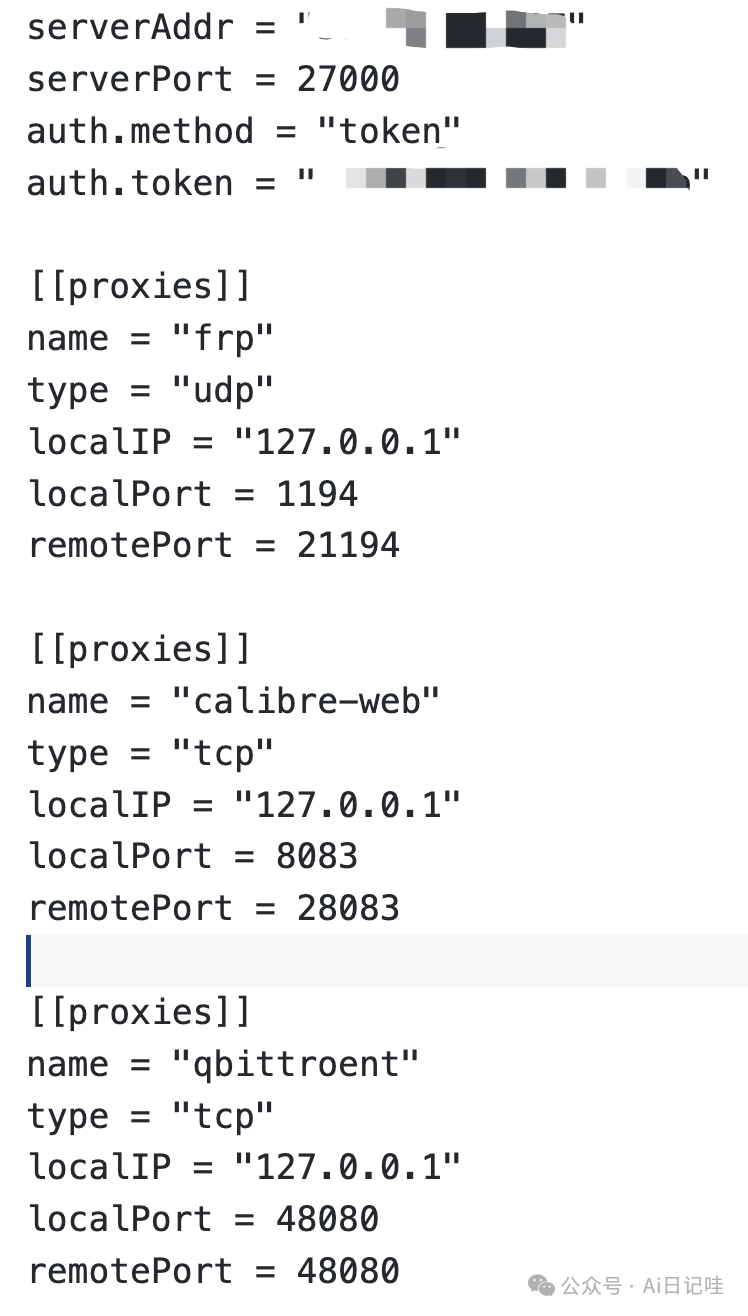Click the auth.method "token" value
The height and width of the screenshot is (1316, 748).
click(x=389, y=131)
